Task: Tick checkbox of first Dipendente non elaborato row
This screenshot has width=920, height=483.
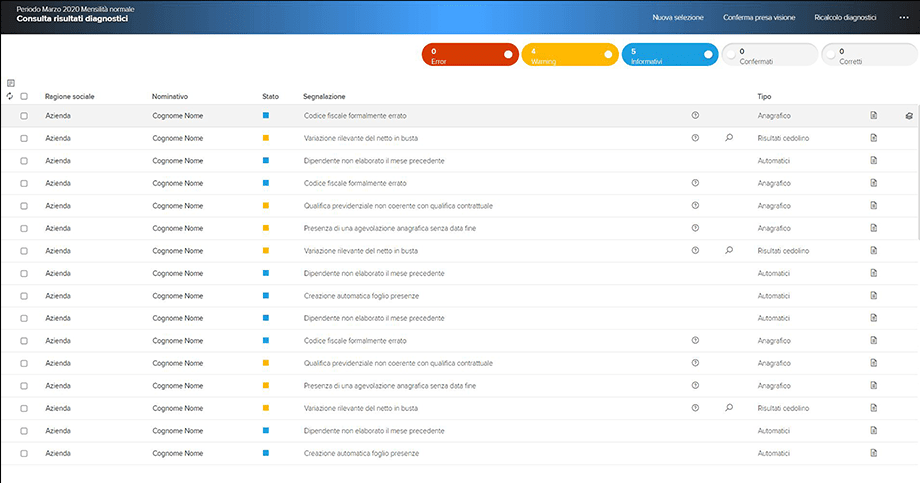Action: coord(24,160)
